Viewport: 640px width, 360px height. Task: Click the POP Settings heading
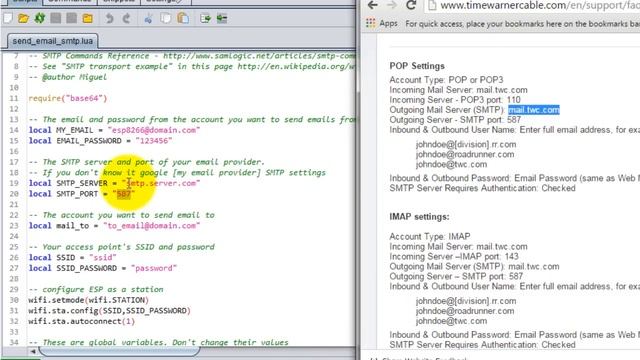[x=417, y=66]
